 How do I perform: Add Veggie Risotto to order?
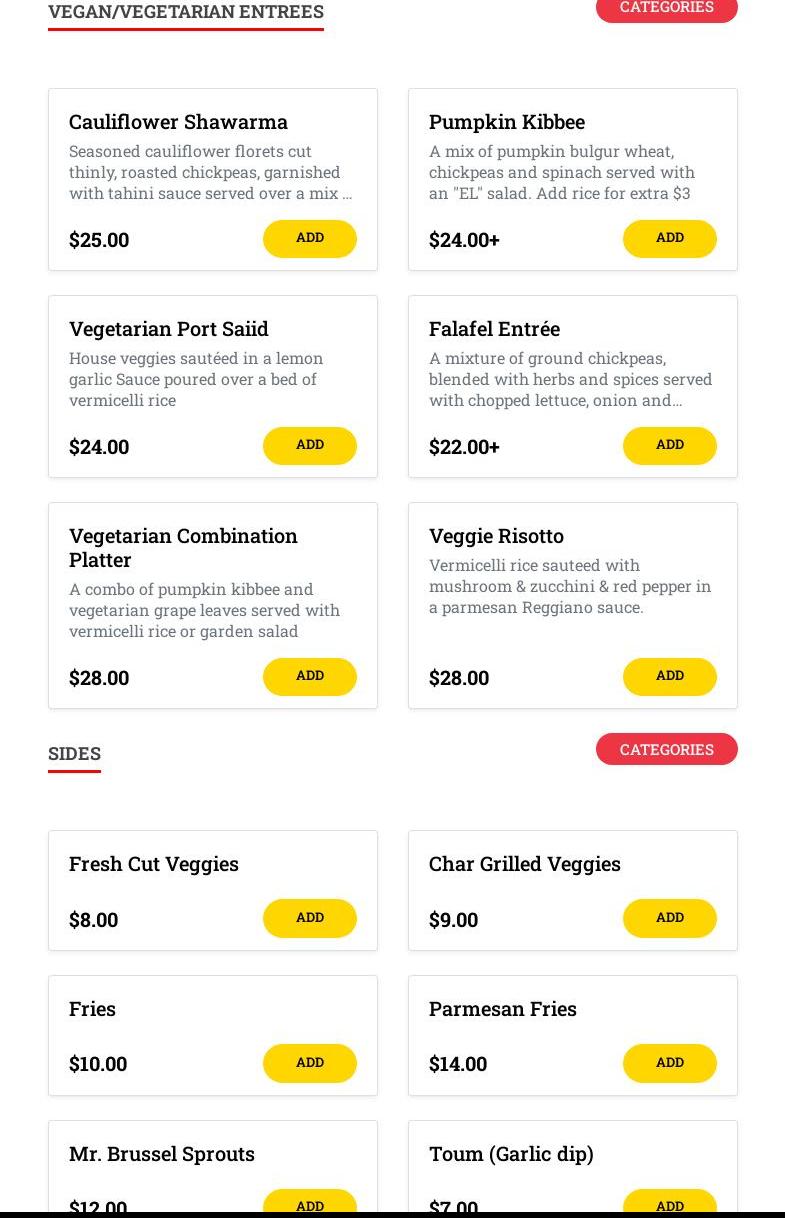click(x=670, y=677)
